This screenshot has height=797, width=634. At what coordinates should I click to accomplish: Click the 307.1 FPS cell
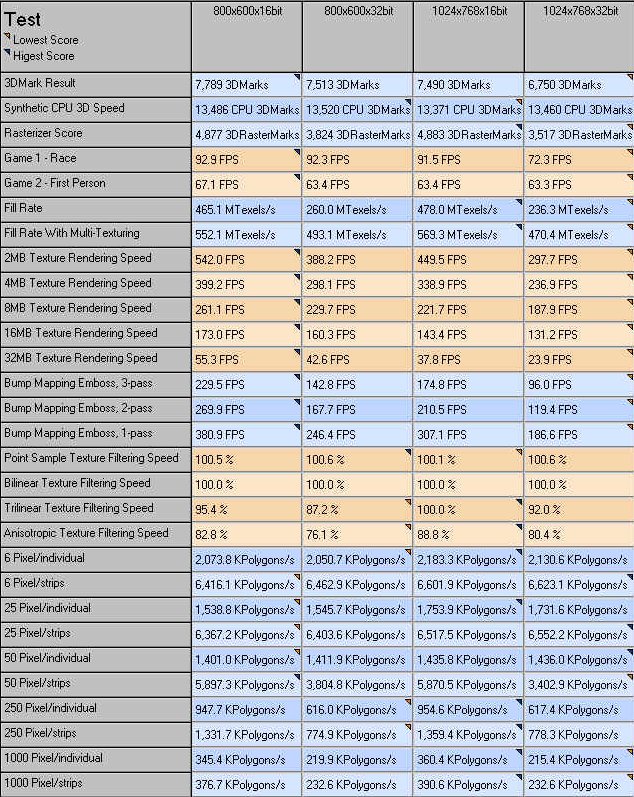pyautogui.click(x=468, y=435)
